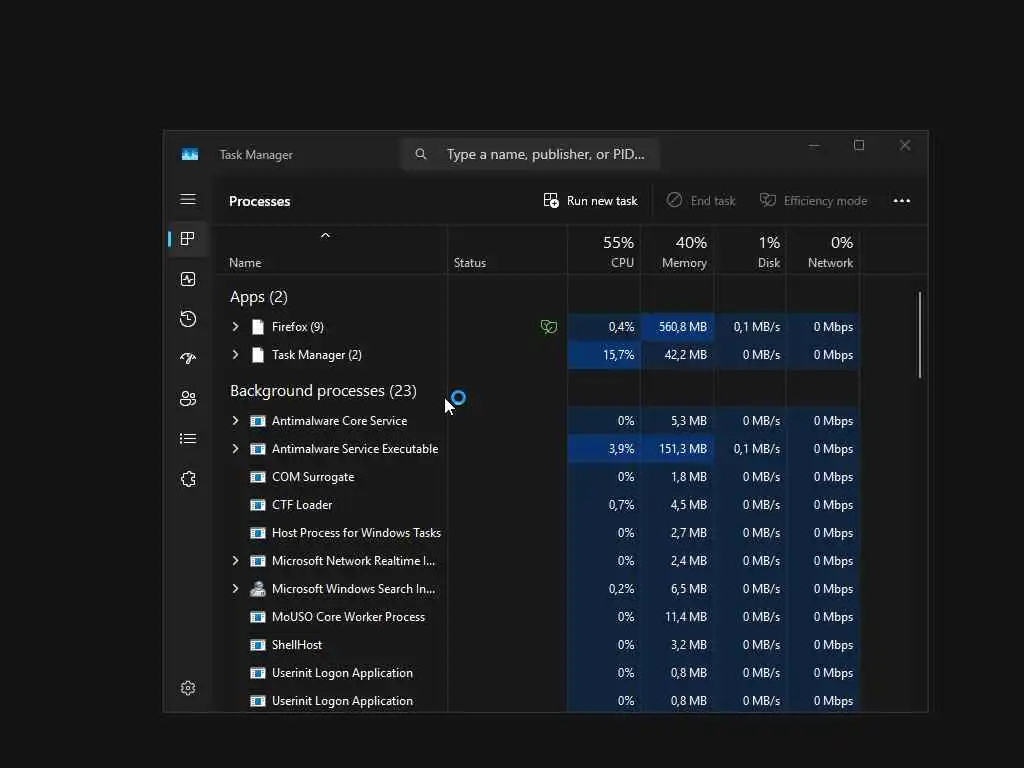Screen dimensions: 1024x768
Task: Open the Performance sidebar page
Action: 188,280
